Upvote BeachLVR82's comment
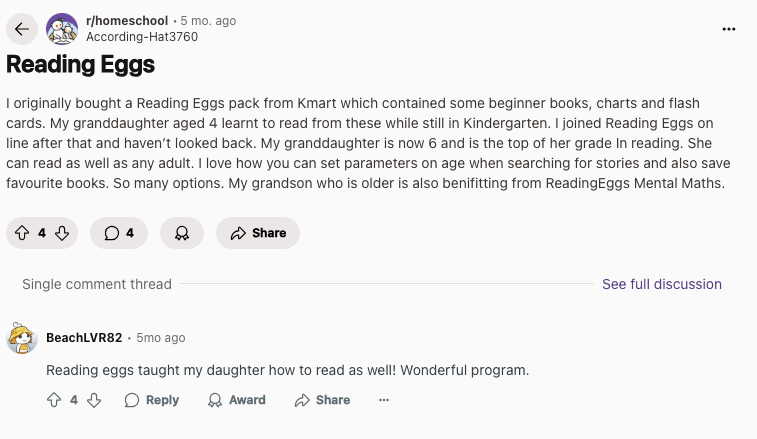757x439 pixels. tap(54, 400)
